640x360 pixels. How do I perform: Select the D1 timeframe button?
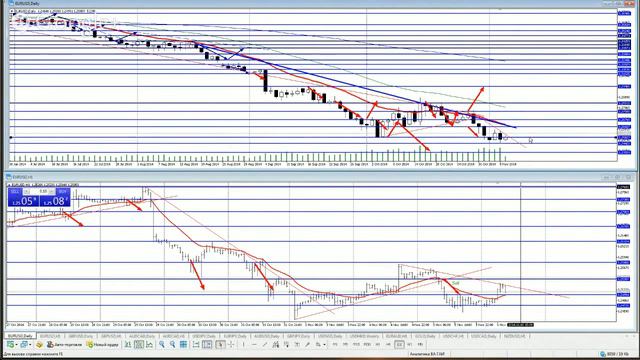[399, 344]
